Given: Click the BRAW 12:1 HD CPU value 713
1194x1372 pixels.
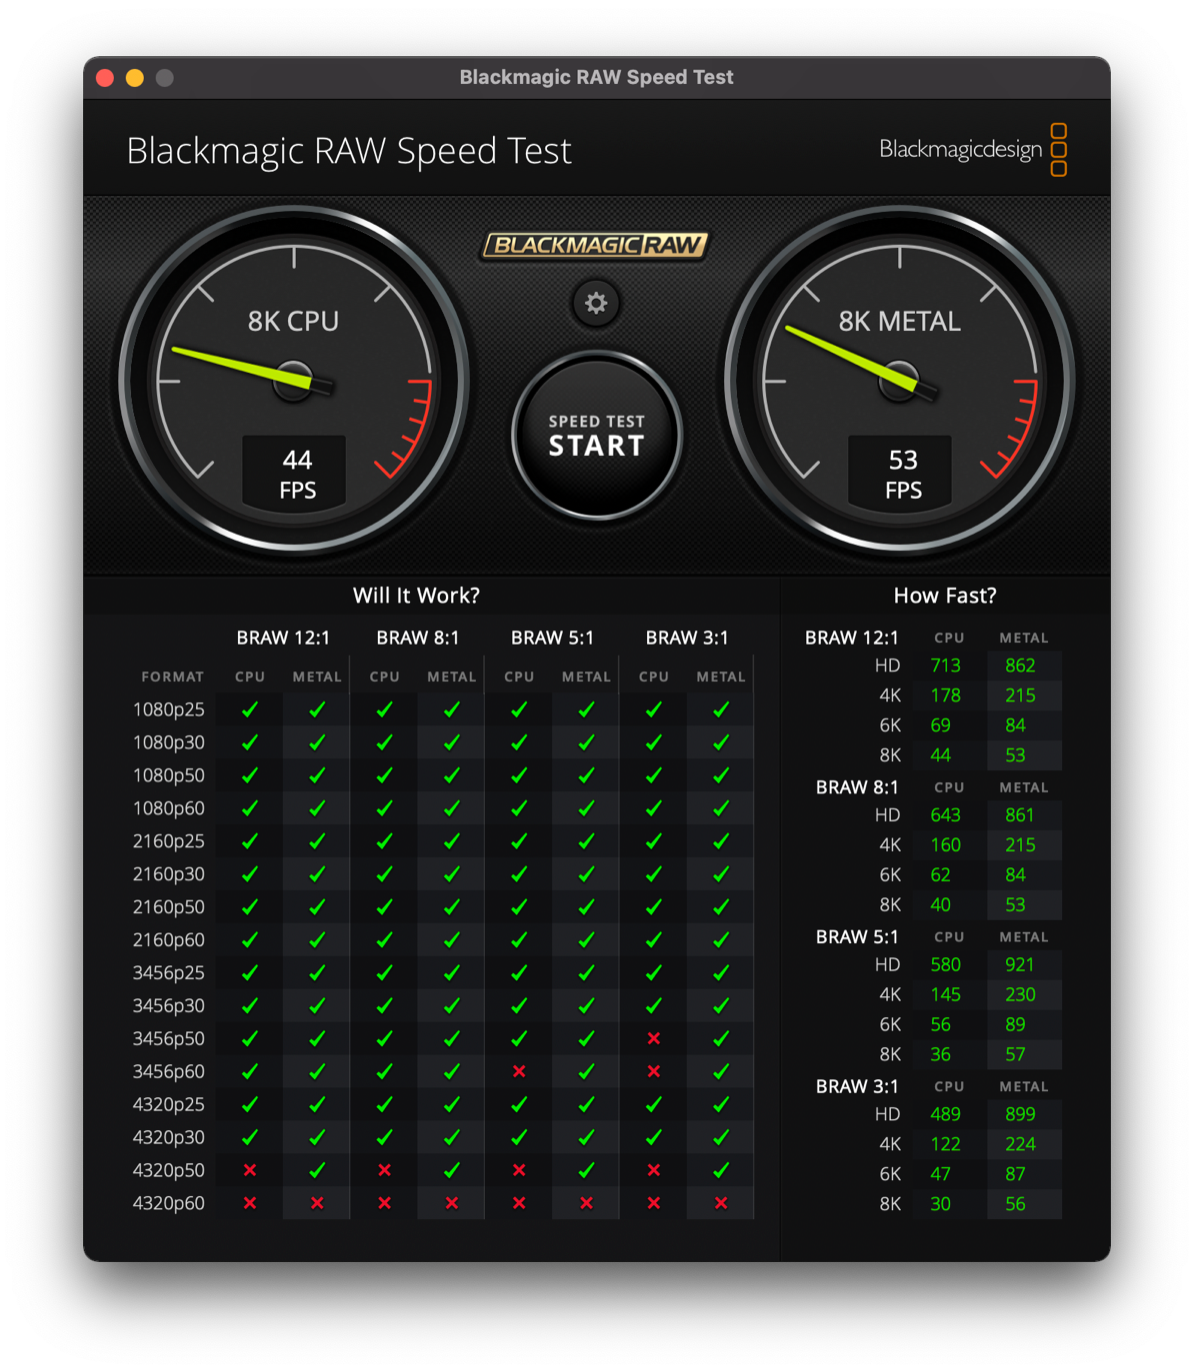Looking at the screenshot, I should tap(945, 665).
